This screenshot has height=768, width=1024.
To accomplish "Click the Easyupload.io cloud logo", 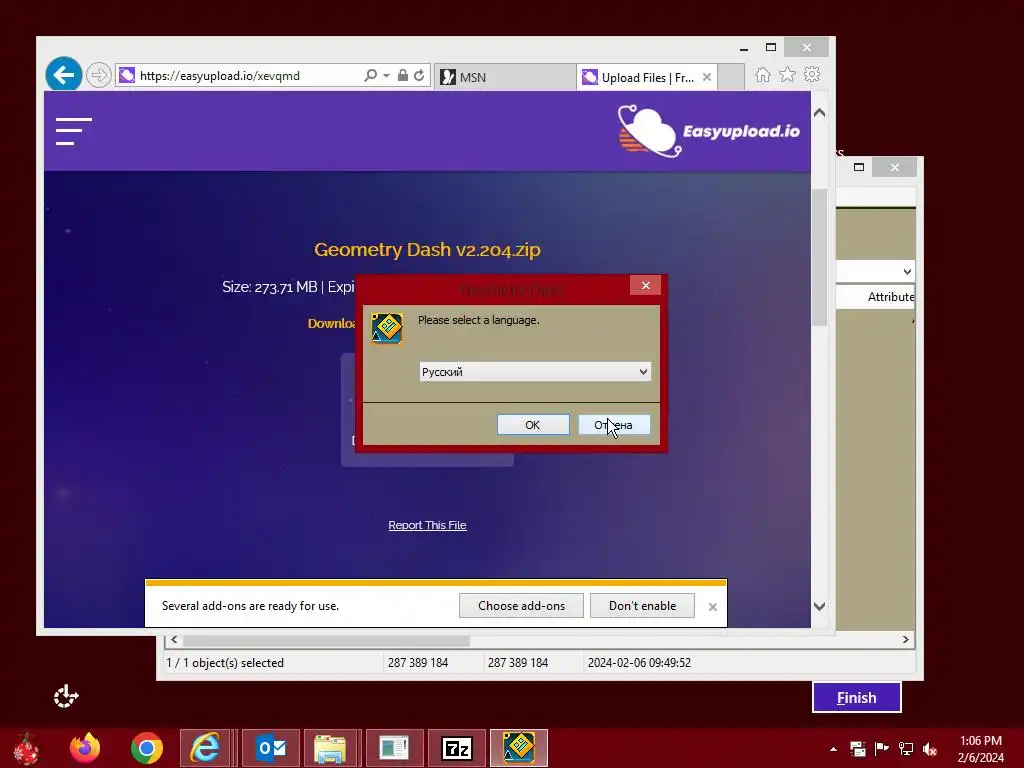I will (709, 131).
